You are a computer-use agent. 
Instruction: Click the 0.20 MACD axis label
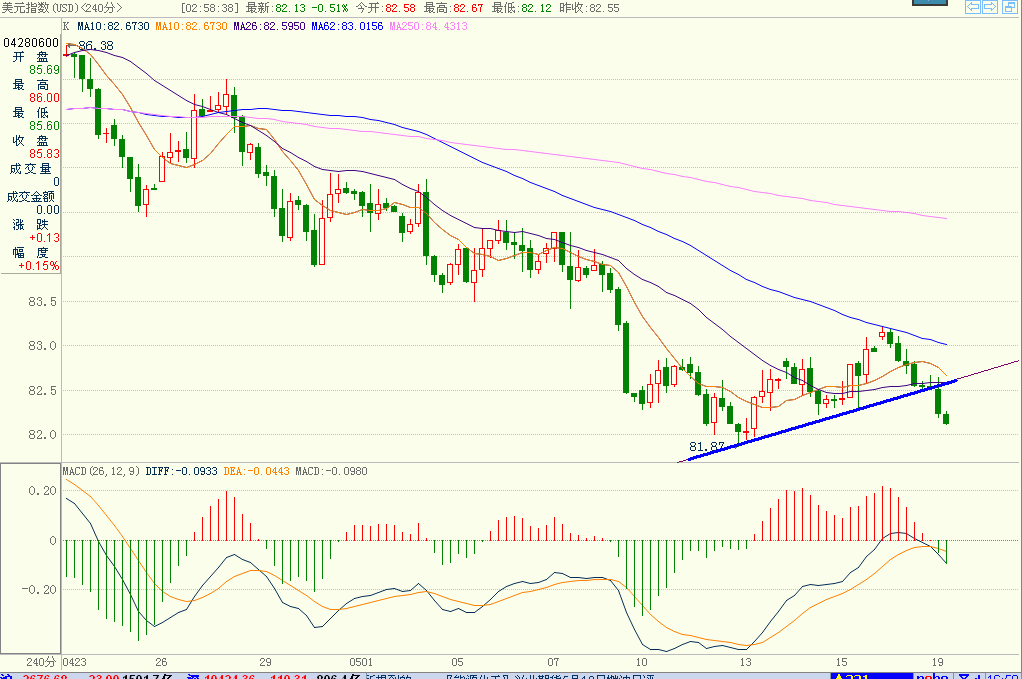tap(42, 491)
